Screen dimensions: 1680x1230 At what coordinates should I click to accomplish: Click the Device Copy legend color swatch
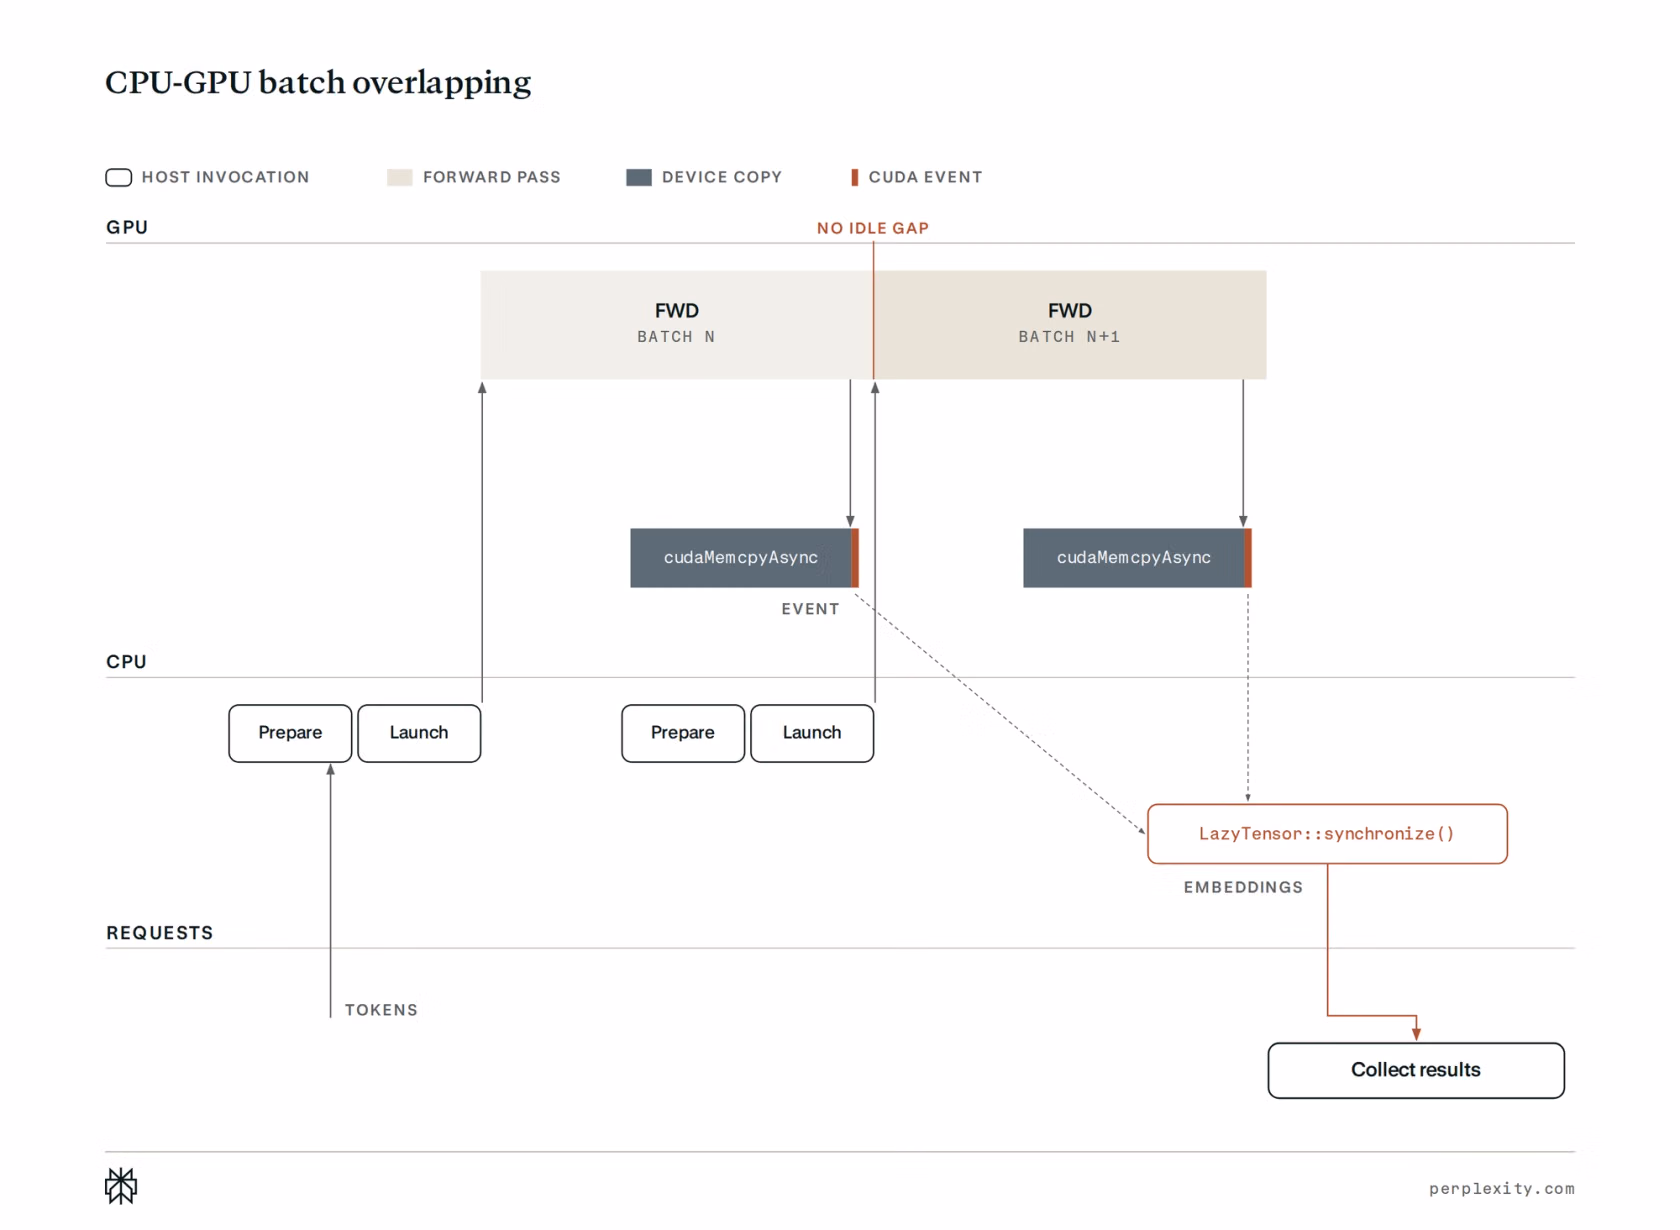tap(639, 177)
